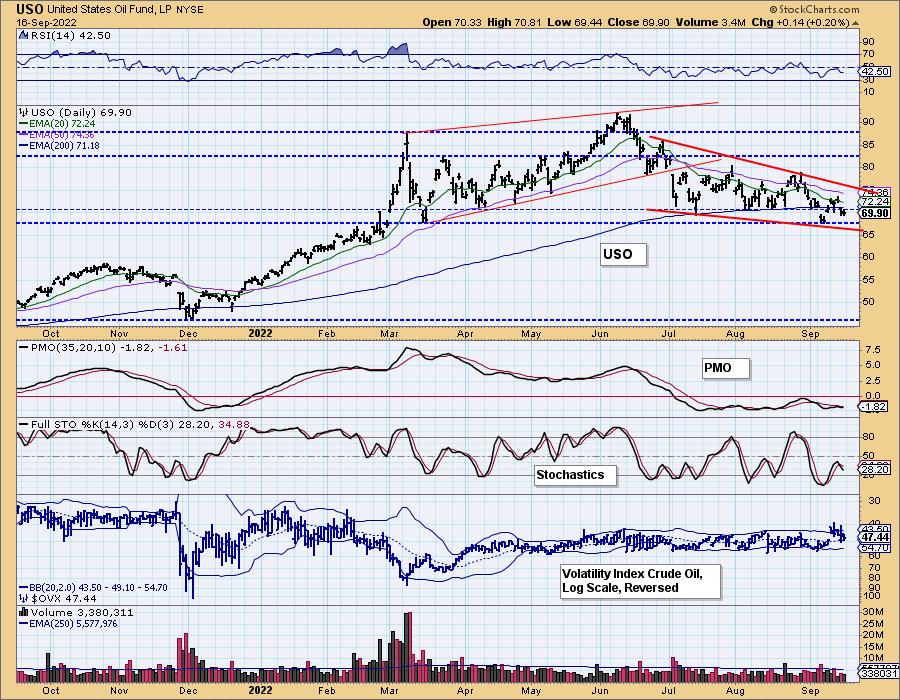Click the Sep label on the bottom time axis
900x700 pixels.
coord(810,691)
